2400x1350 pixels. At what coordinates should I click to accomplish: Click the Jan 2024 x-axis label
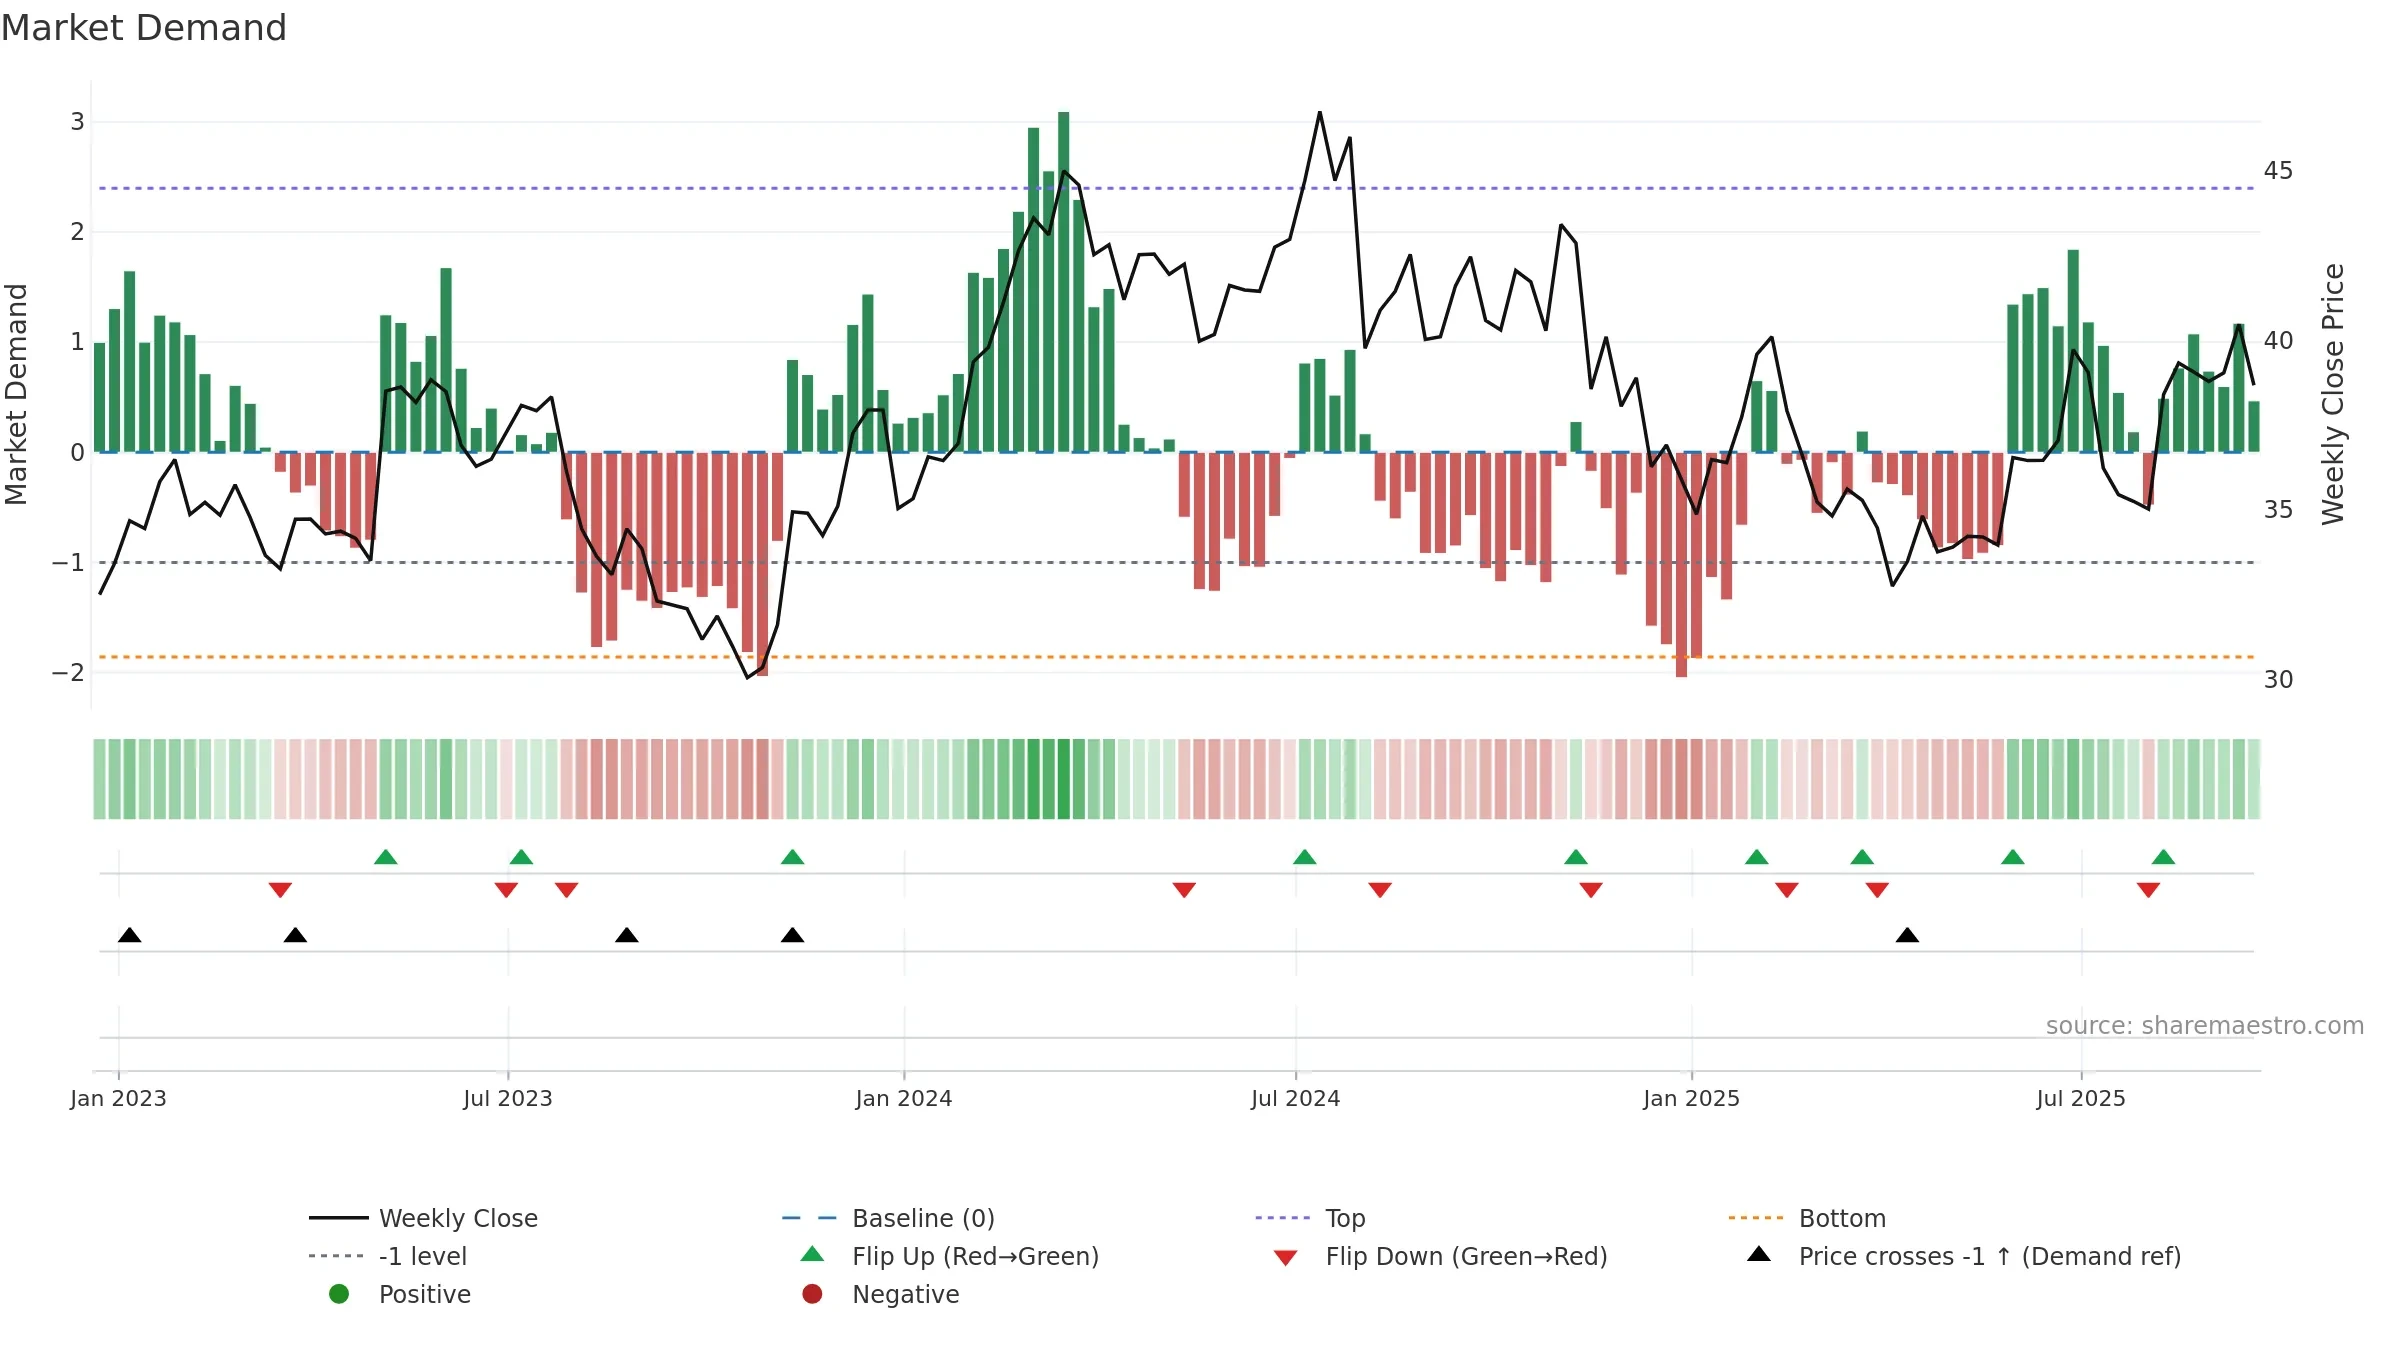pyautogui.click(x=904, y=1098)
